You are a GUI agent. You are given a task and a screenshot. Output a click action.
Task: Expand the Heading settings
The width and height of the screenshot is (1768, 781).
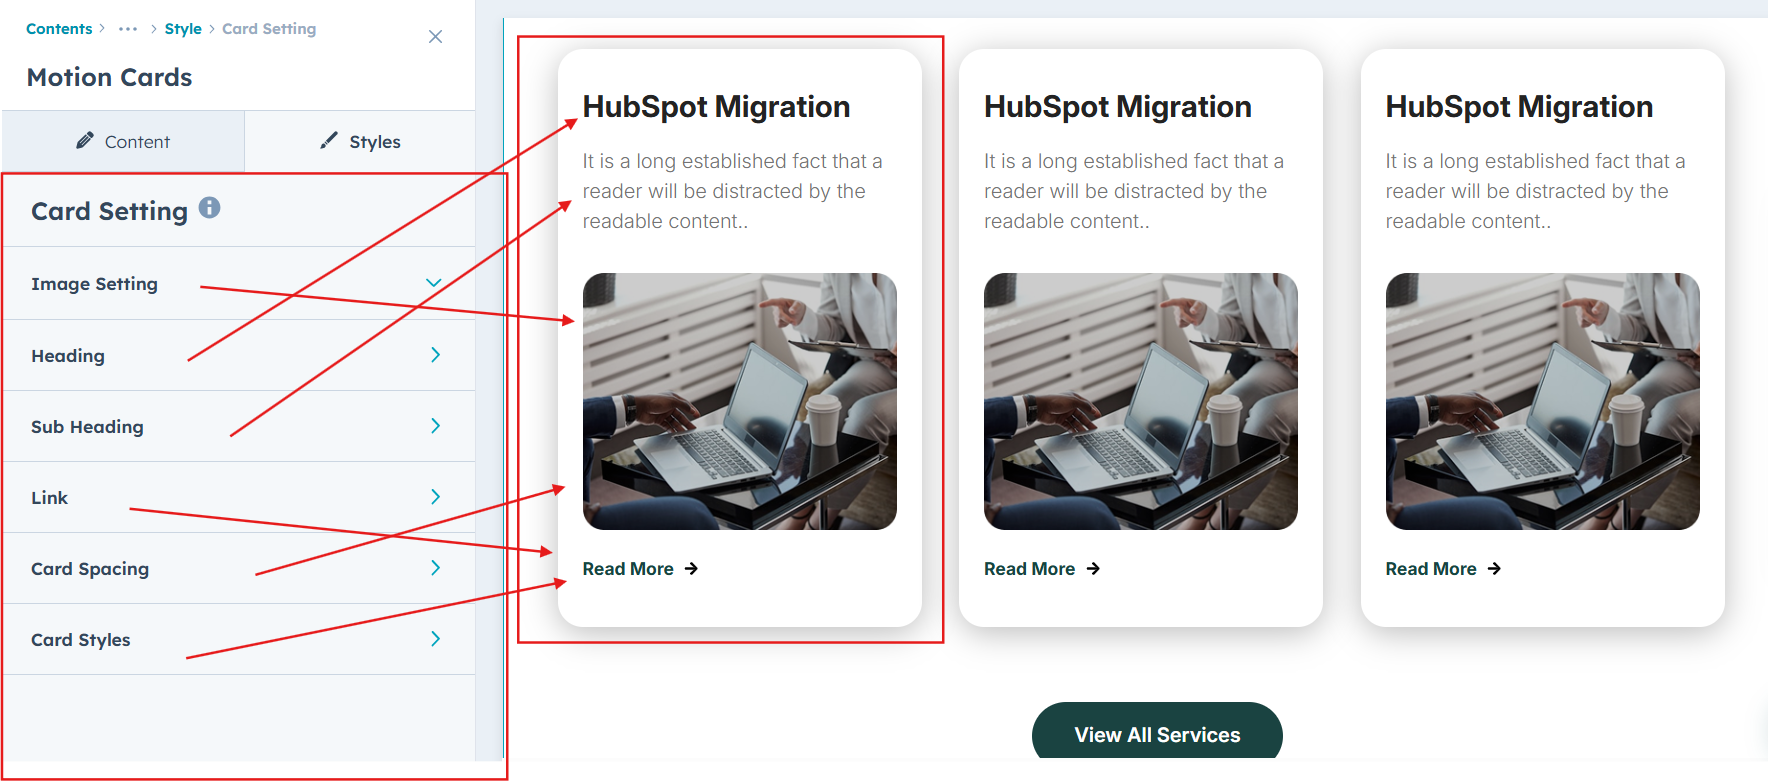tap(435, 355)
